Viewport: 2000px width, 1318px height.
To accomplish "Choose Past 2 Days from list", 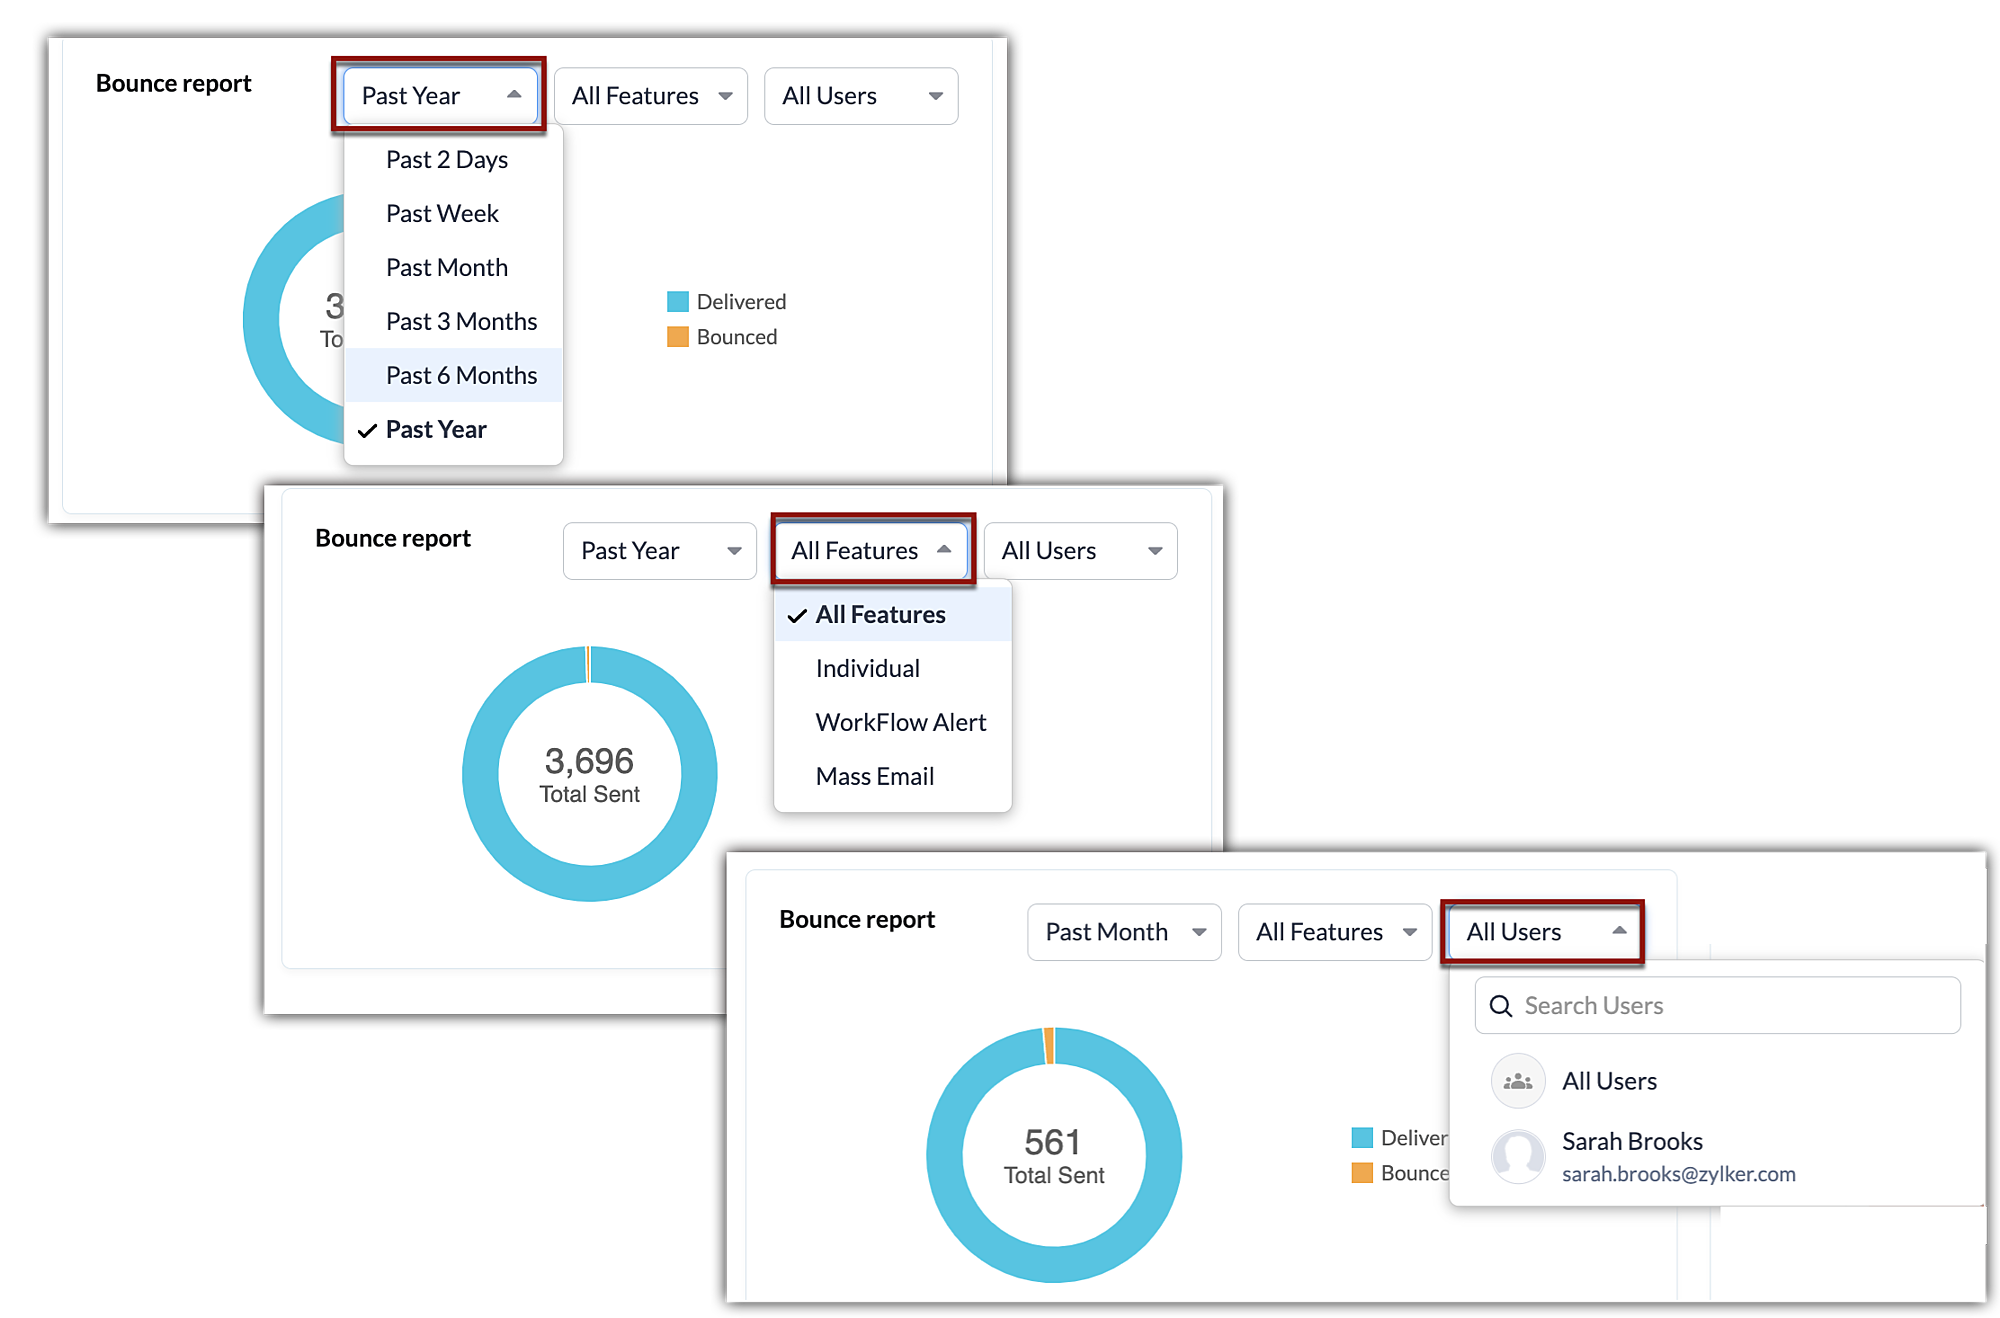I will (x=446, y=160).
